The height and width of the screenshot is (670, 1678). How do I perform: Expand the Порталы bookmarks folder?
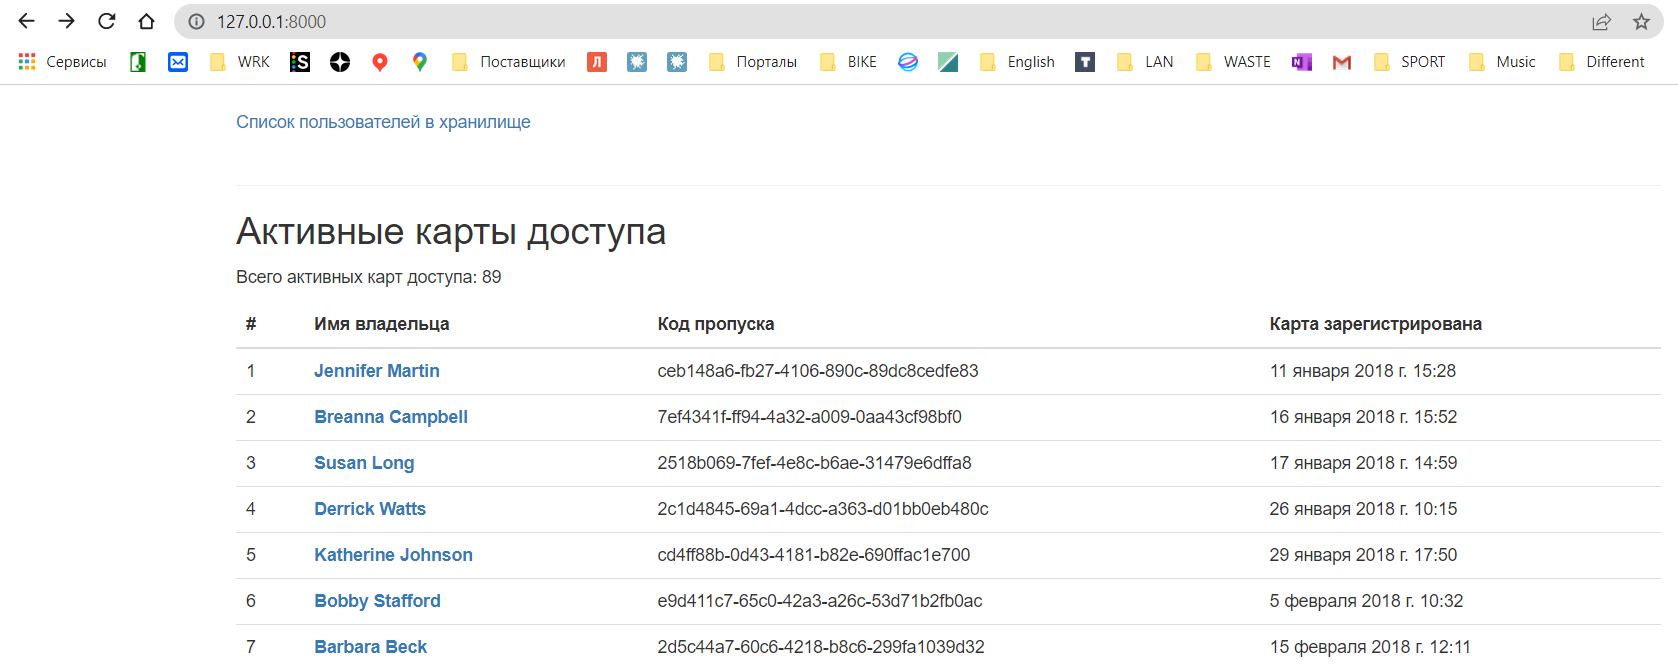coord(752,62)
